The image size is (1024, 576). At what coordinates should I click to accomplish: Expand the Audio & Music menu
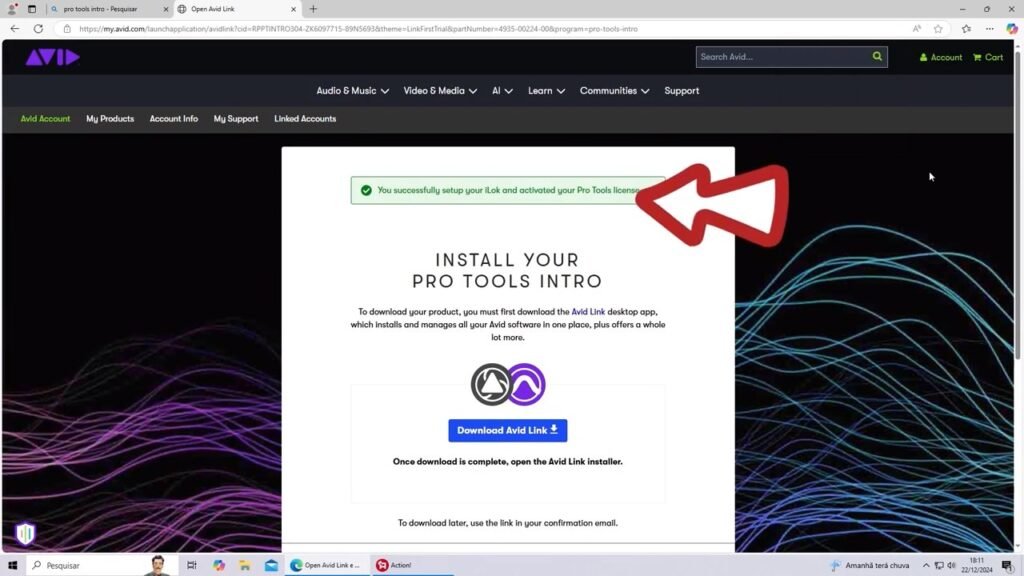click(353, 91)
